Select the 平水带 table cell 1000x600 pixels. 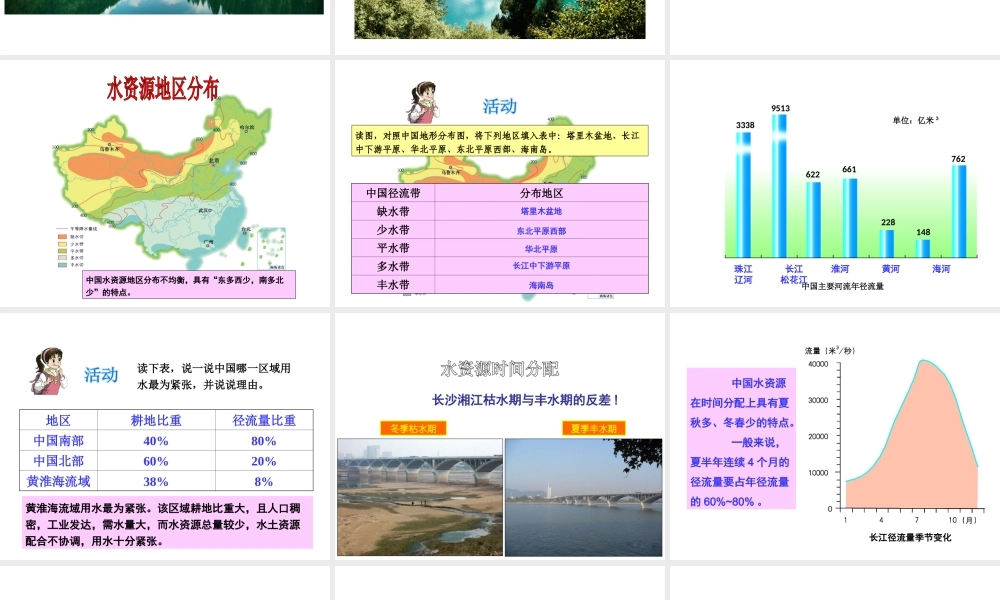(x=393, y=248)
